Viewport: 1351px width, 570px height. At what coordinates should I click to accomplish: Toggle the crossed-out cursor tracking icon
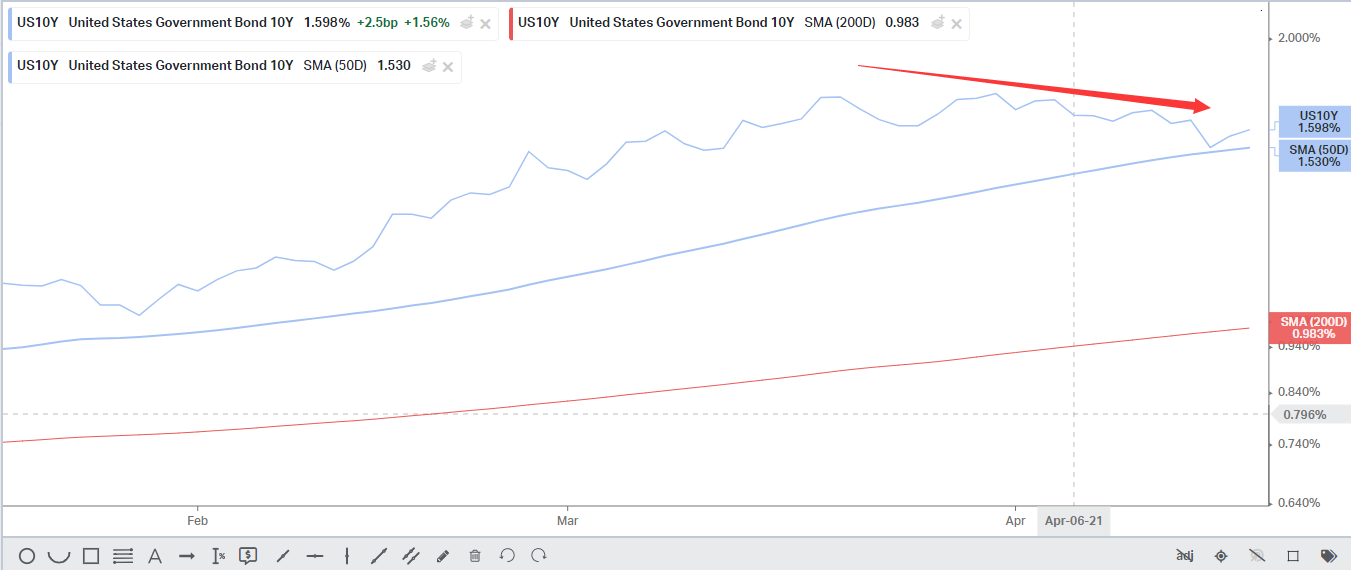pos(1257,556)
